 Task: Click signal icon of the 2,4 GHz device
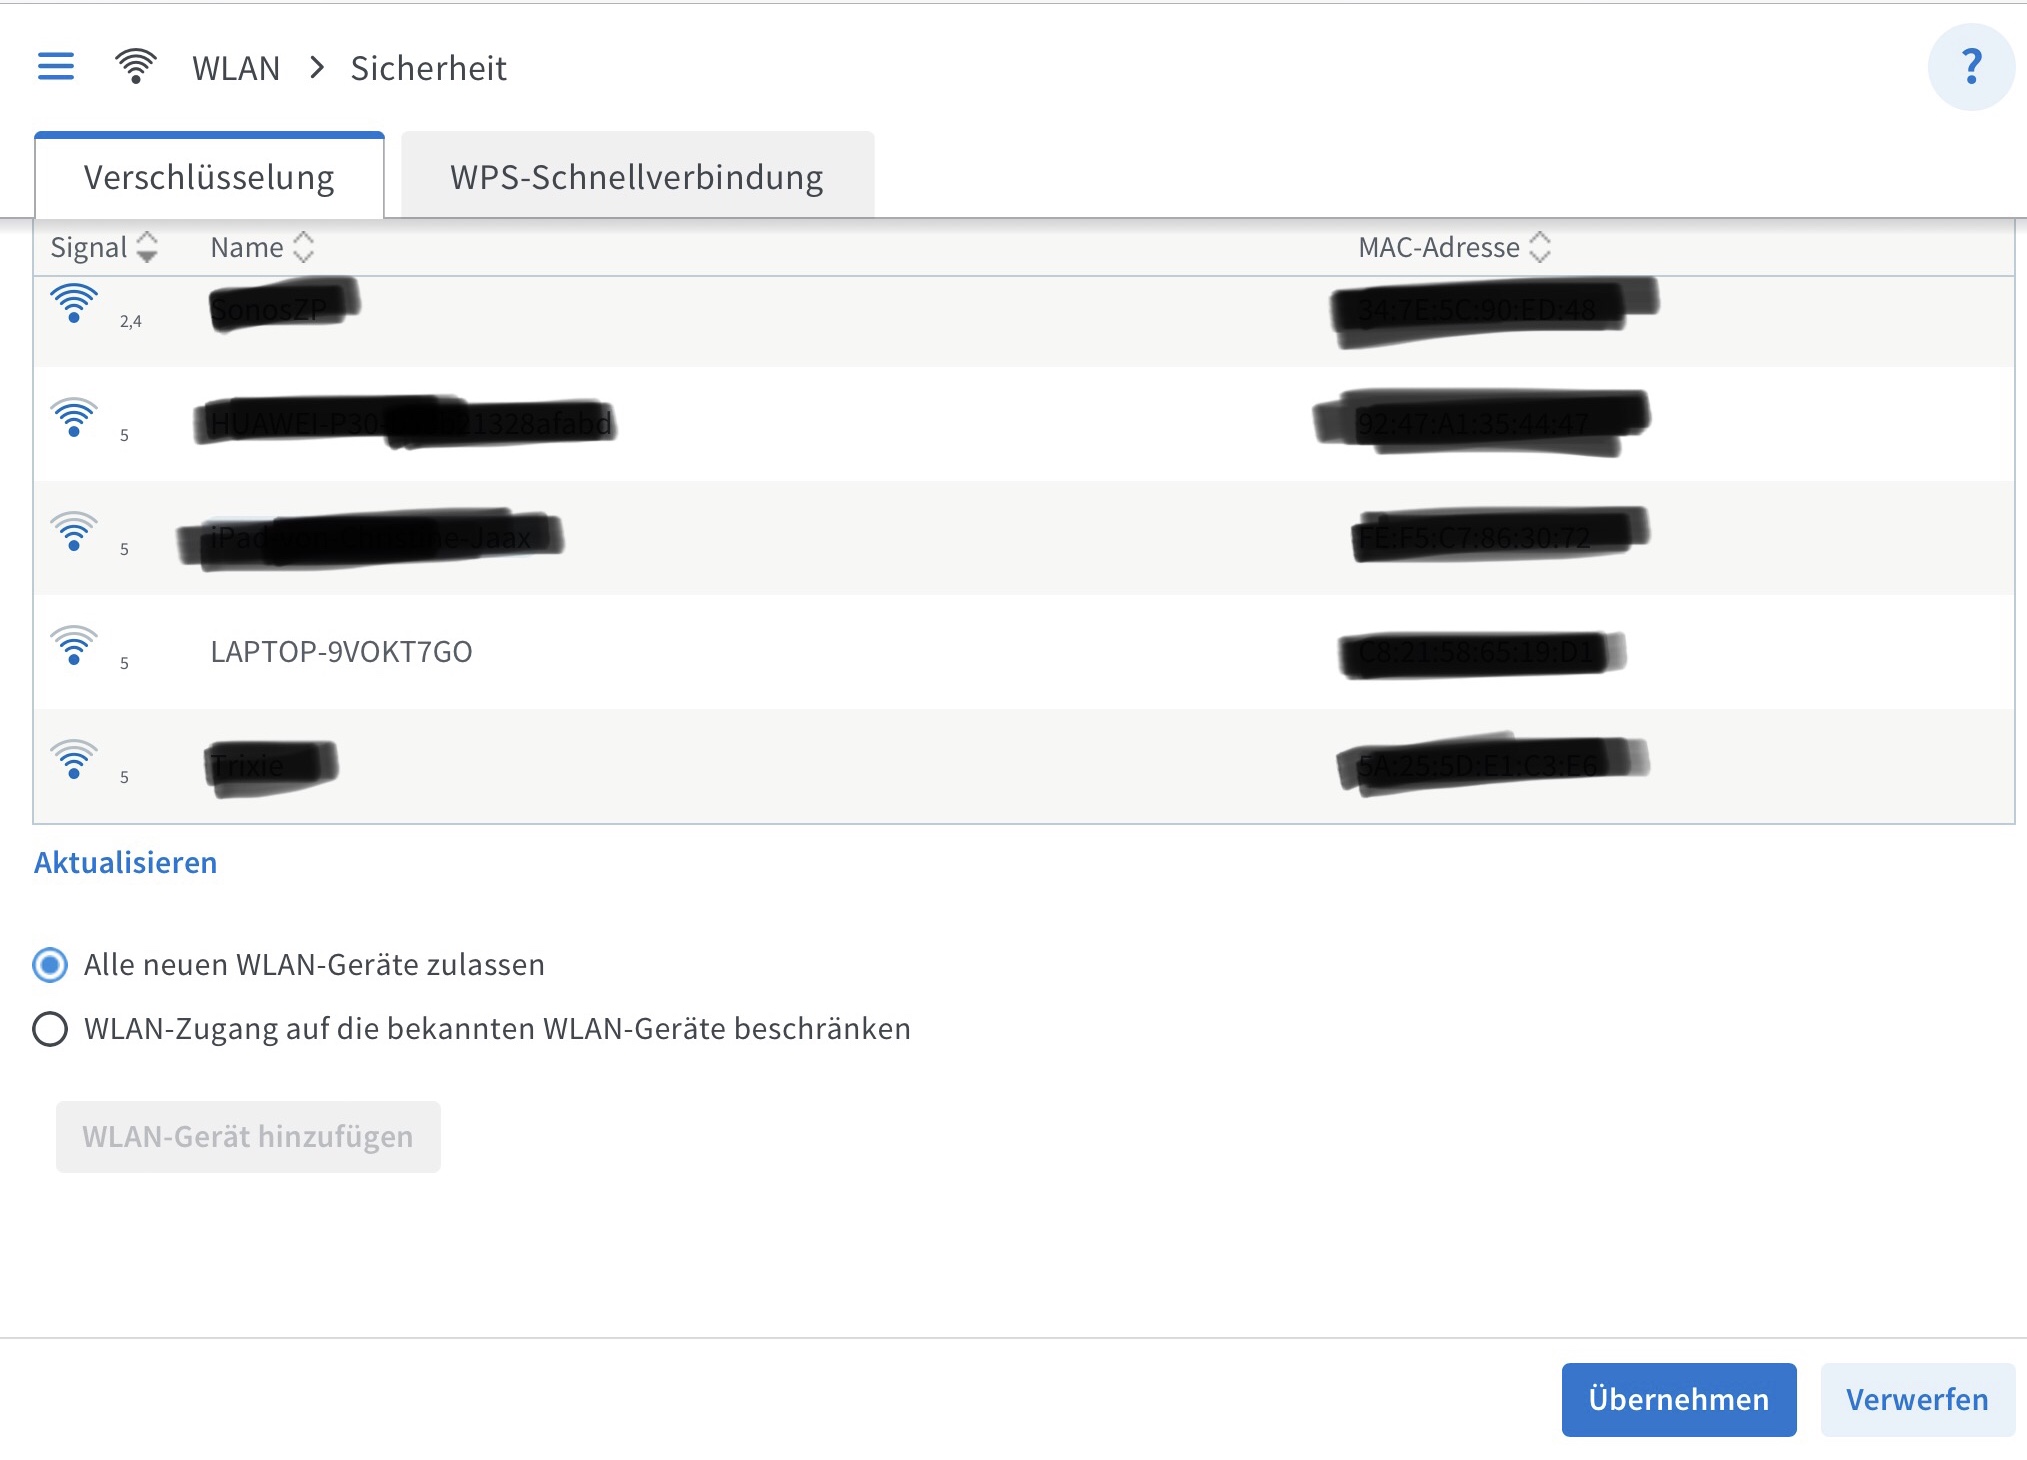click(x=74, y=304)
